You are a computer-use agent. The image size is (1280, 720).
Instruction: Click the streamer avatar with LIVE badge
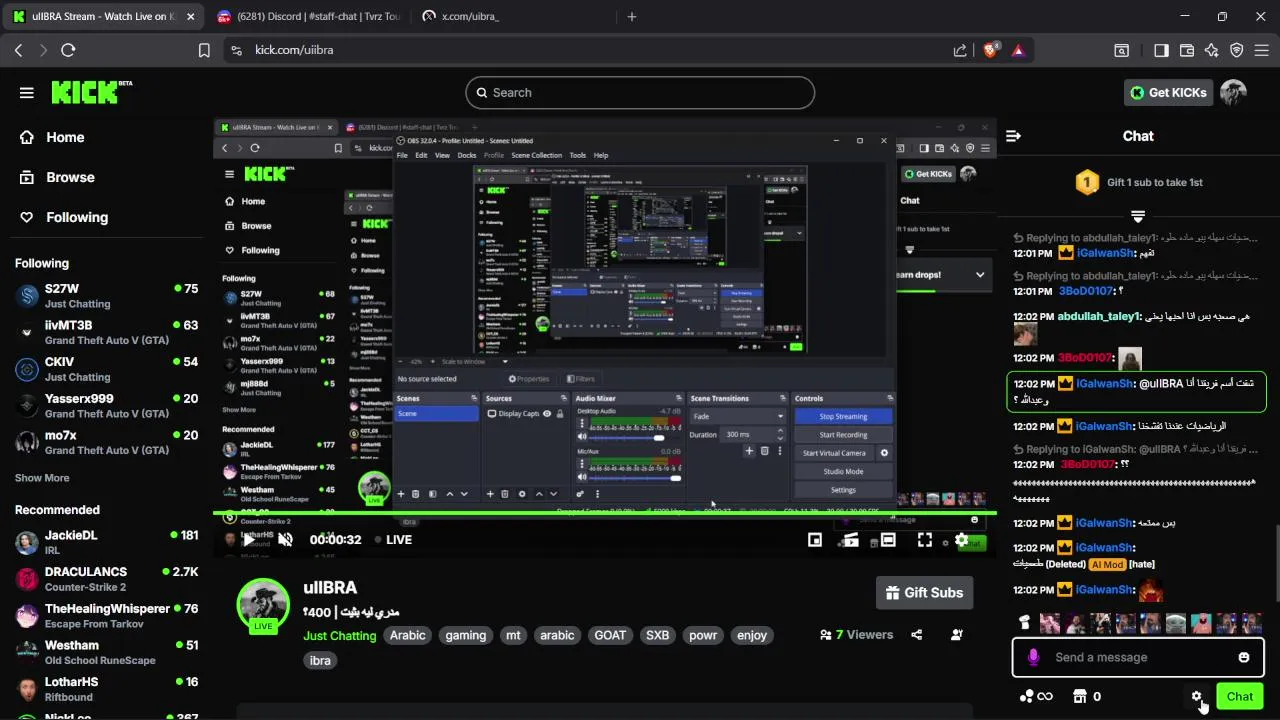(263, 605)
